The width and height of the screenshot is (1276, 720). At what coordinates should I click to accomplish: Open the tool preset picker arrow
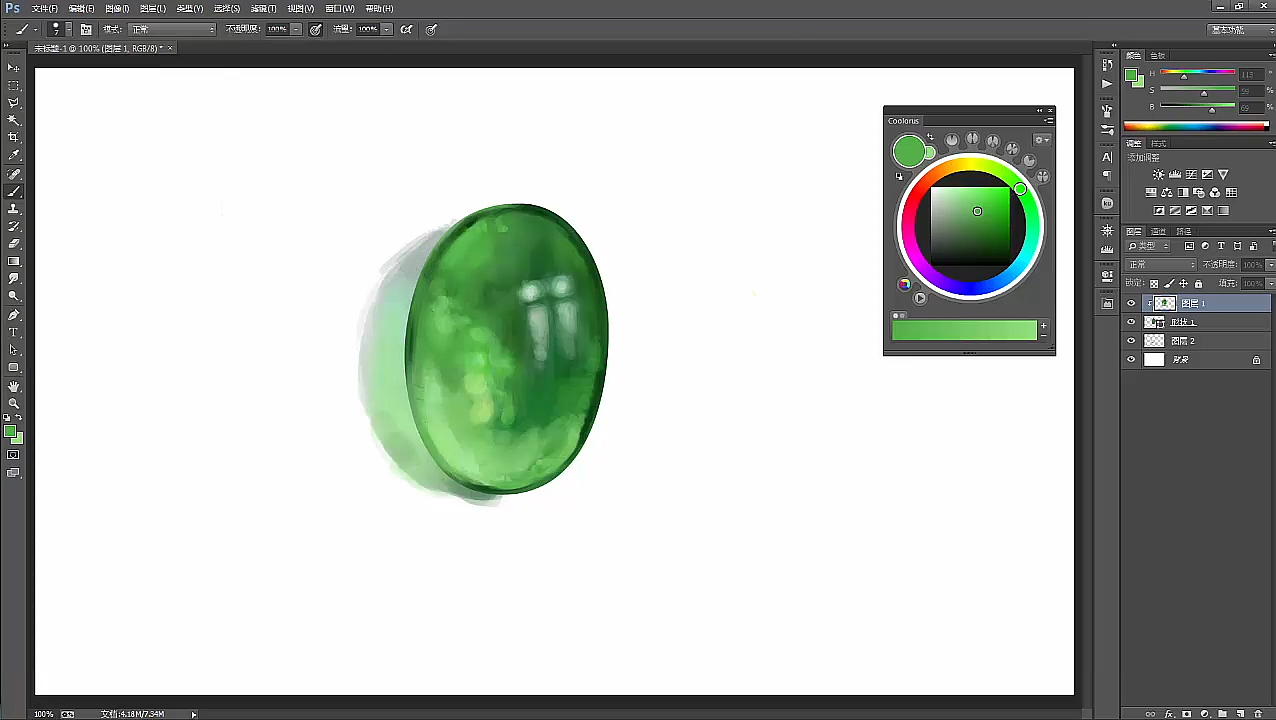coord(36,29)
